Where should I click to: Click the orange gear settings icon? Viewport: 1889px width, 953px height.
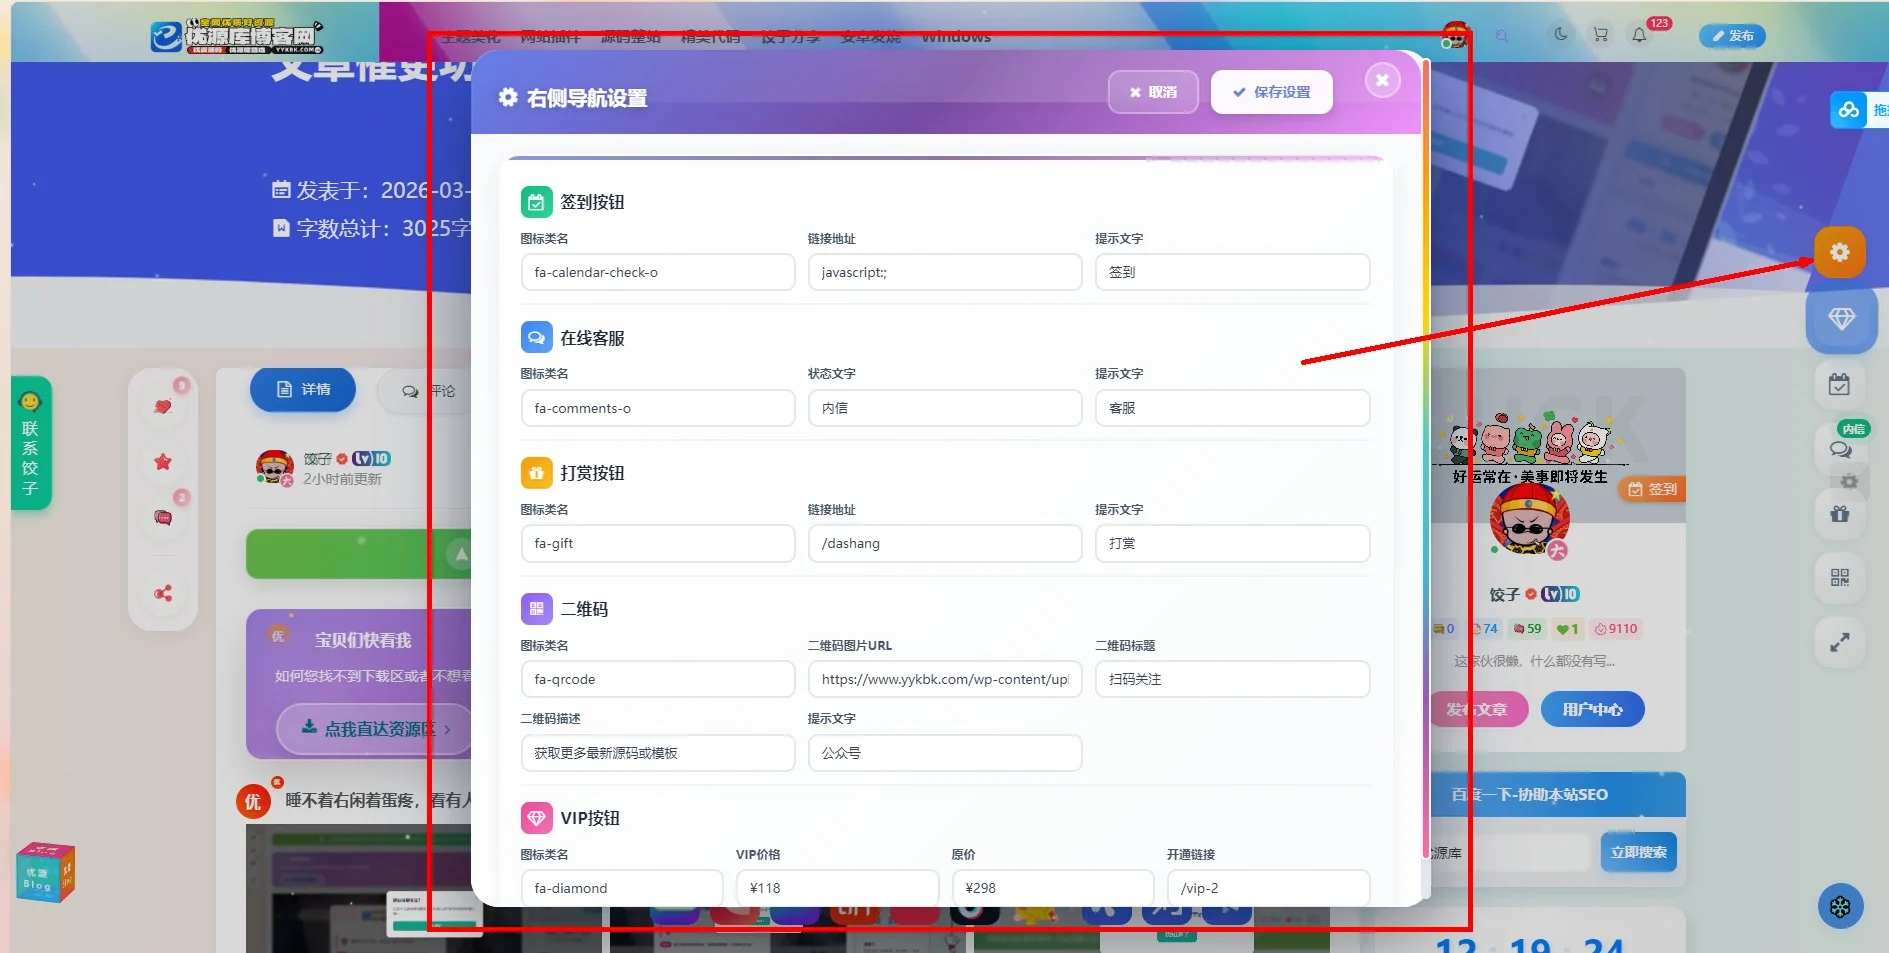point(1839,252)
